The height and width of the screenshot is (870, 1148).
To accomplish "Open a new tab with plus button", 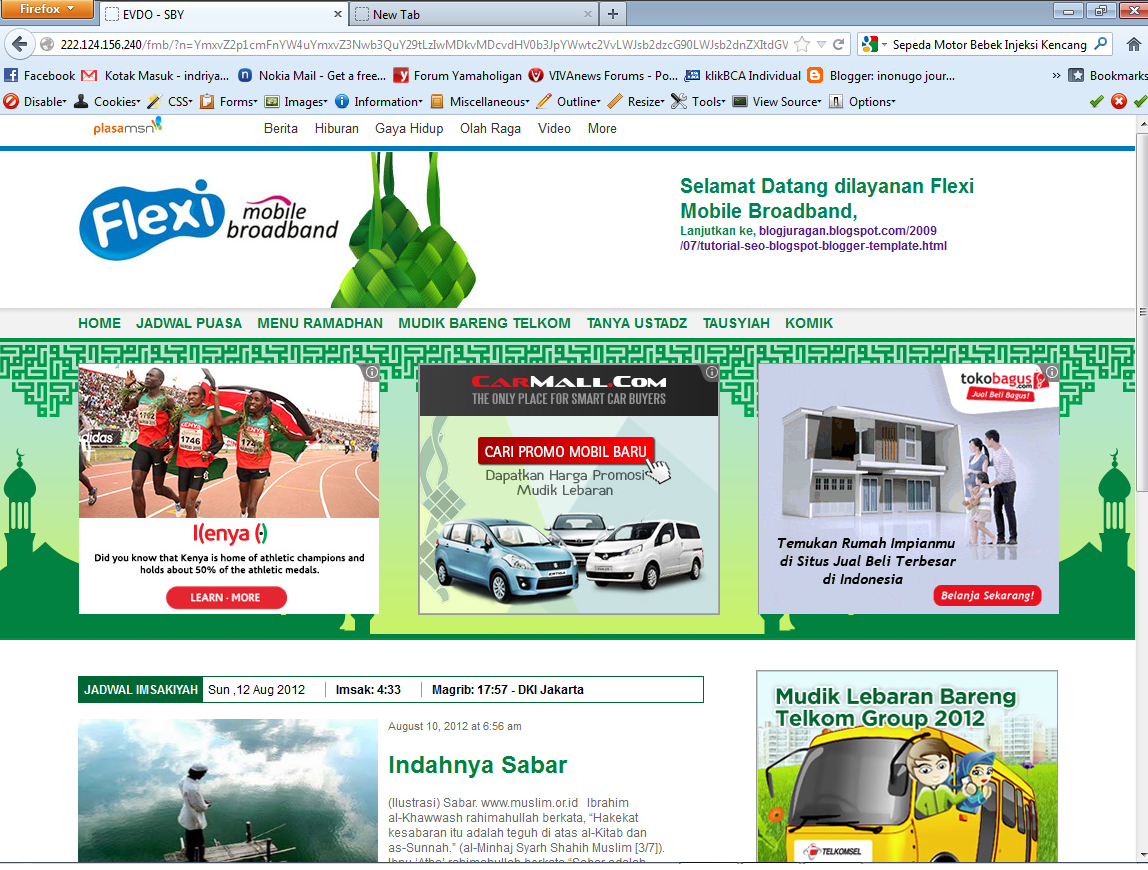I will point(613,13).
